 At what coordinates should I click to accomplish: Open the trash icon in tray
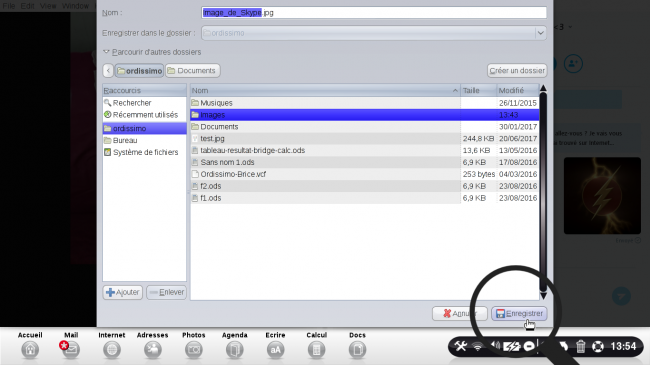point(580,346)
